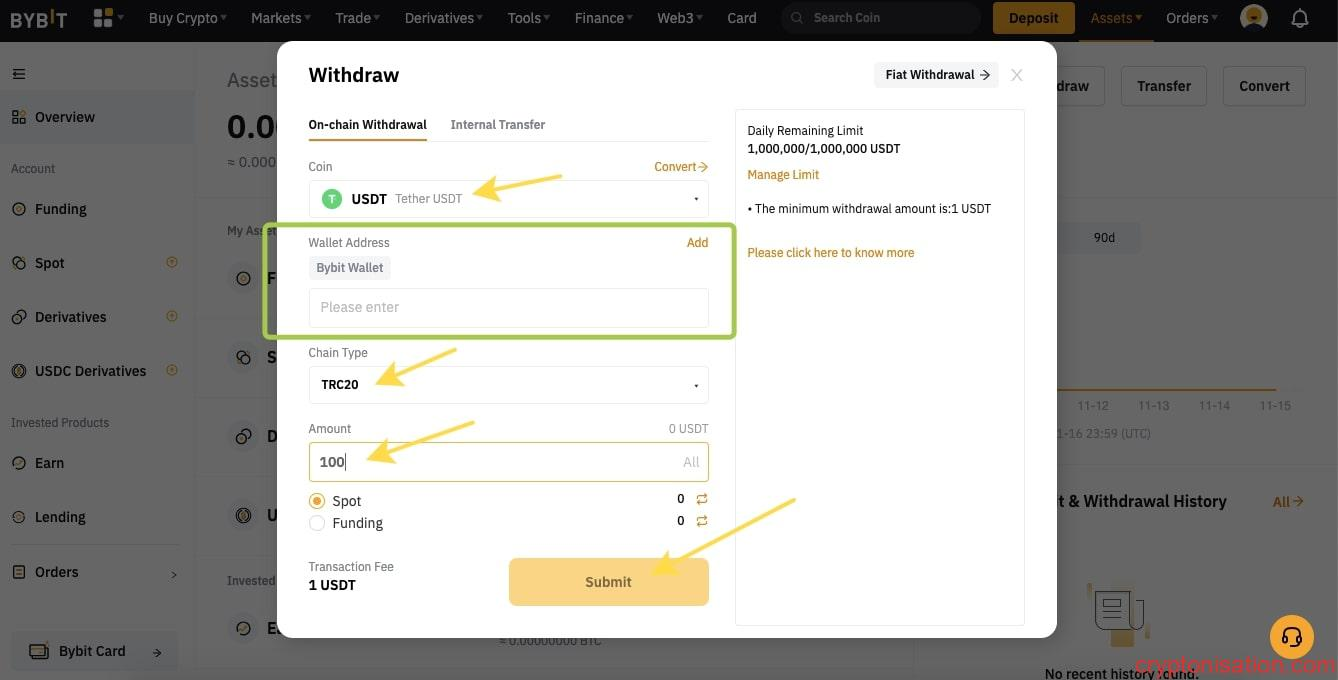Select the On-chain Withdrawal tab
Screen dimensions: 1338x680
coord(367,125)
